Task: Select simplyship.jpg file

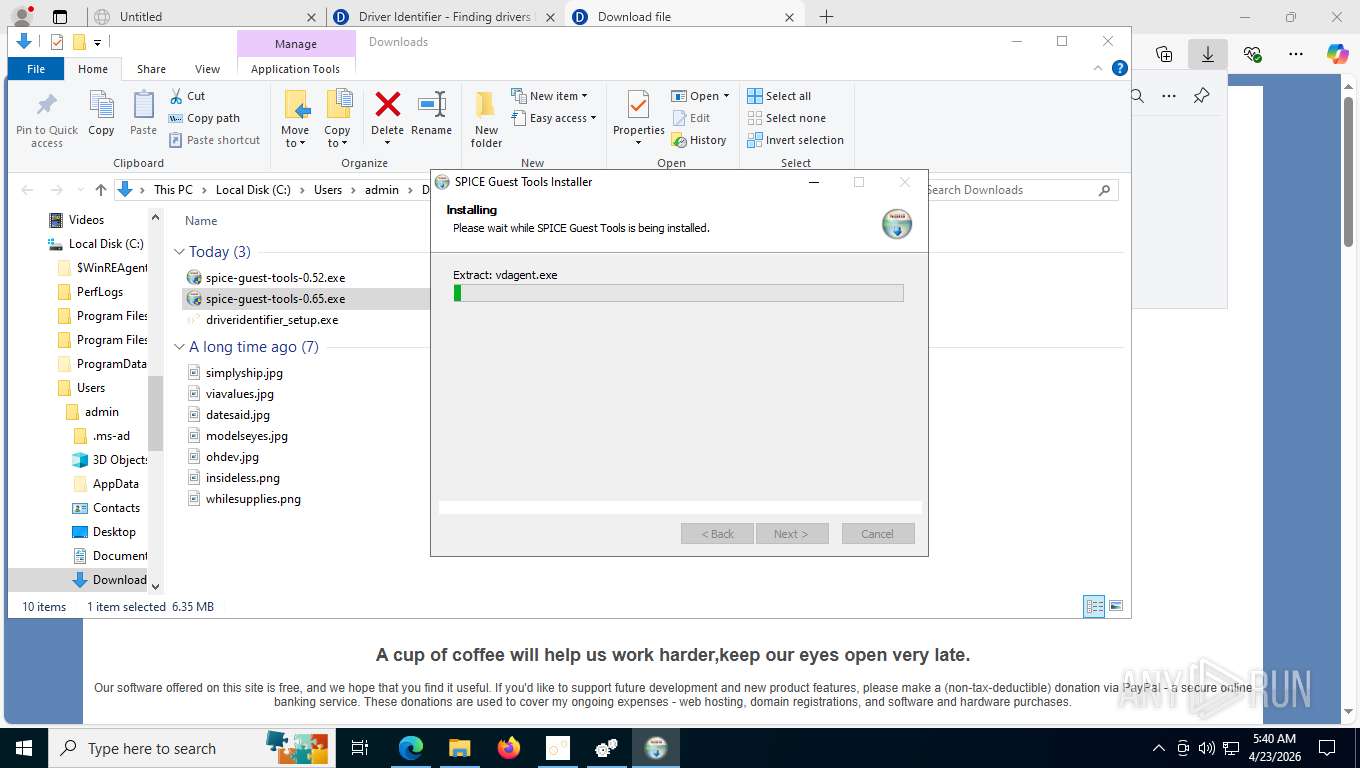Action: point(244,372)
